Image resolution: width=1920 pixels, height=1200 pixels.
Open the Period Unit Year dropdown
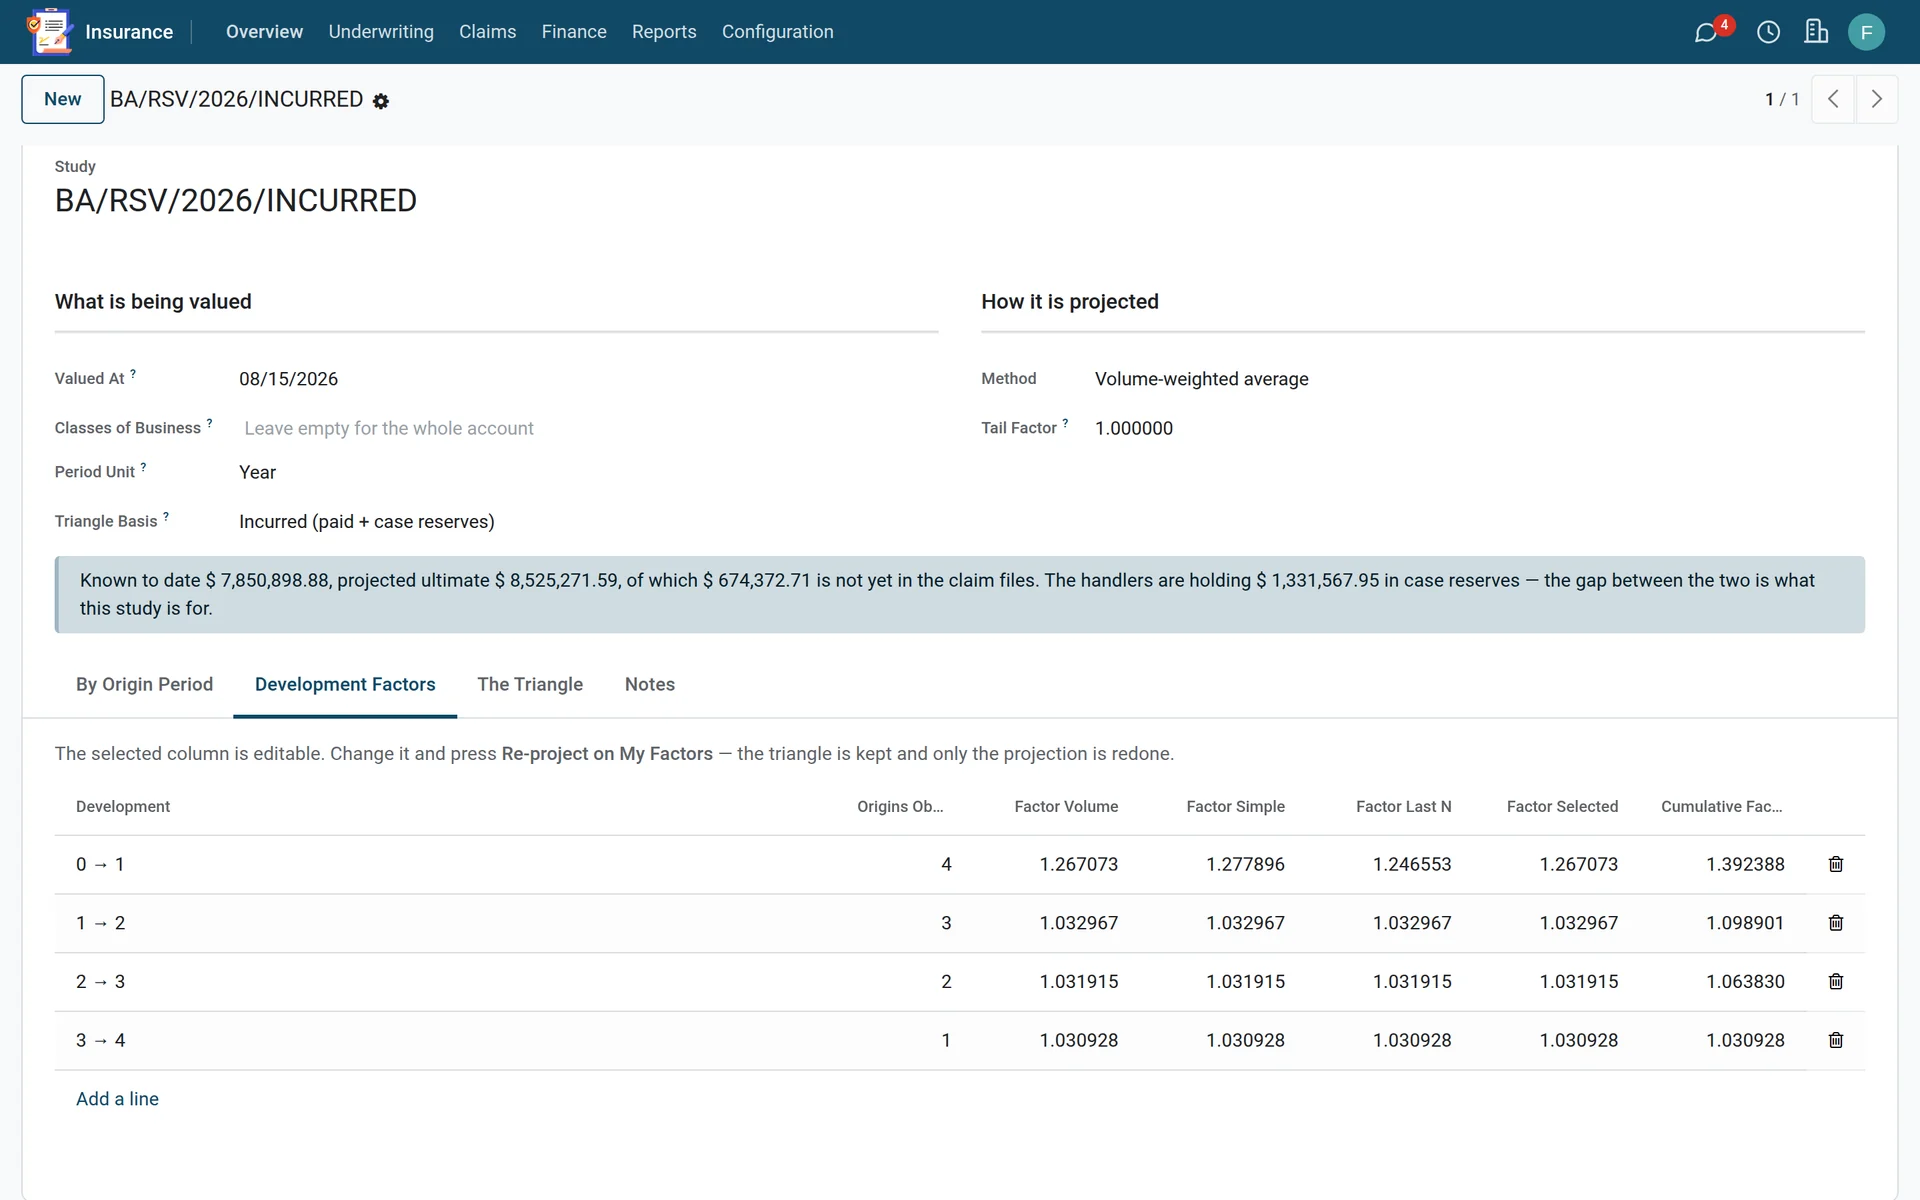(x=587, y=472)
